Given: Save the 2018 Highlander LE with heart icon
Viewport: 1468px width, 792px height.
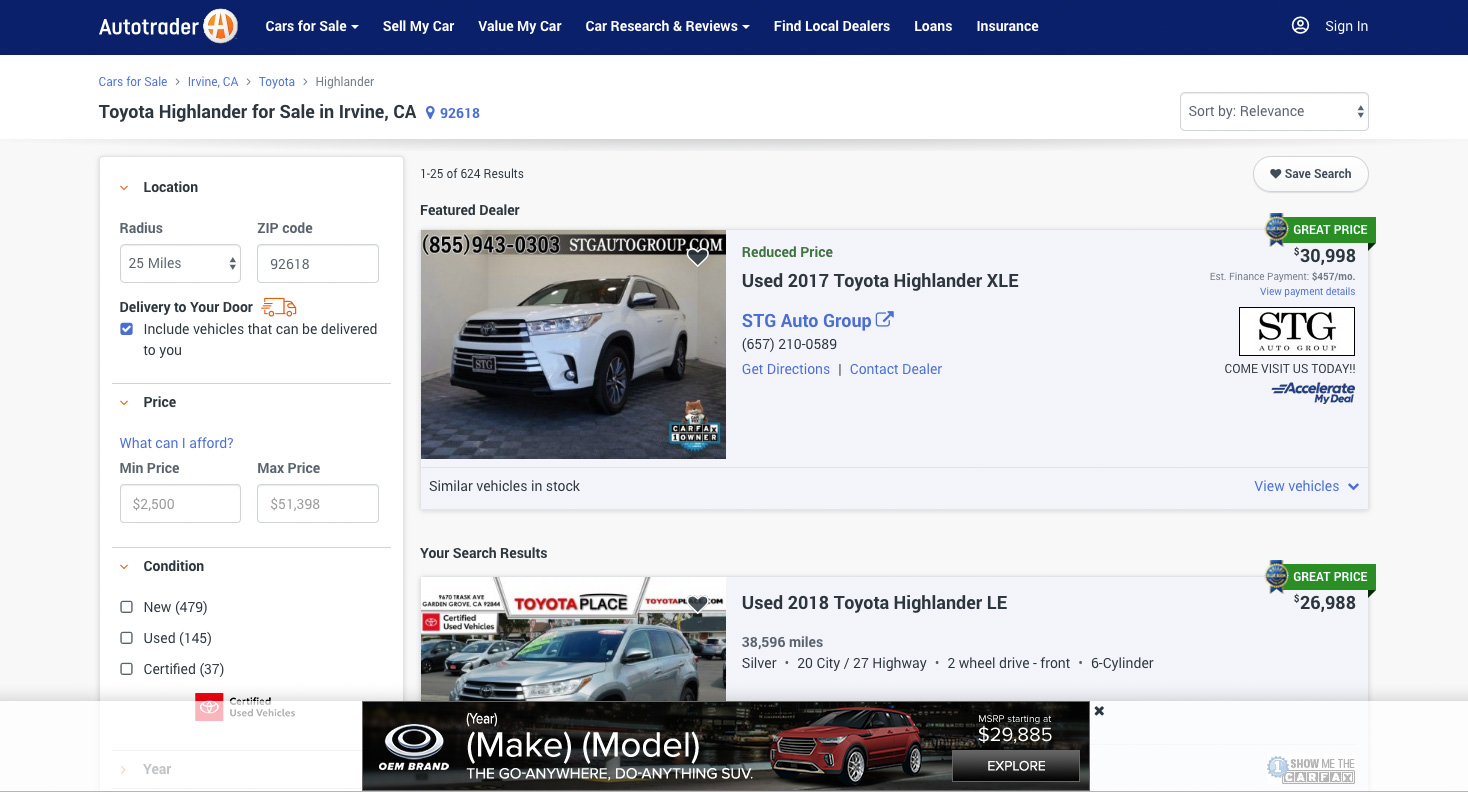Looking at the screenshot, I should click(x=698, y=604).
